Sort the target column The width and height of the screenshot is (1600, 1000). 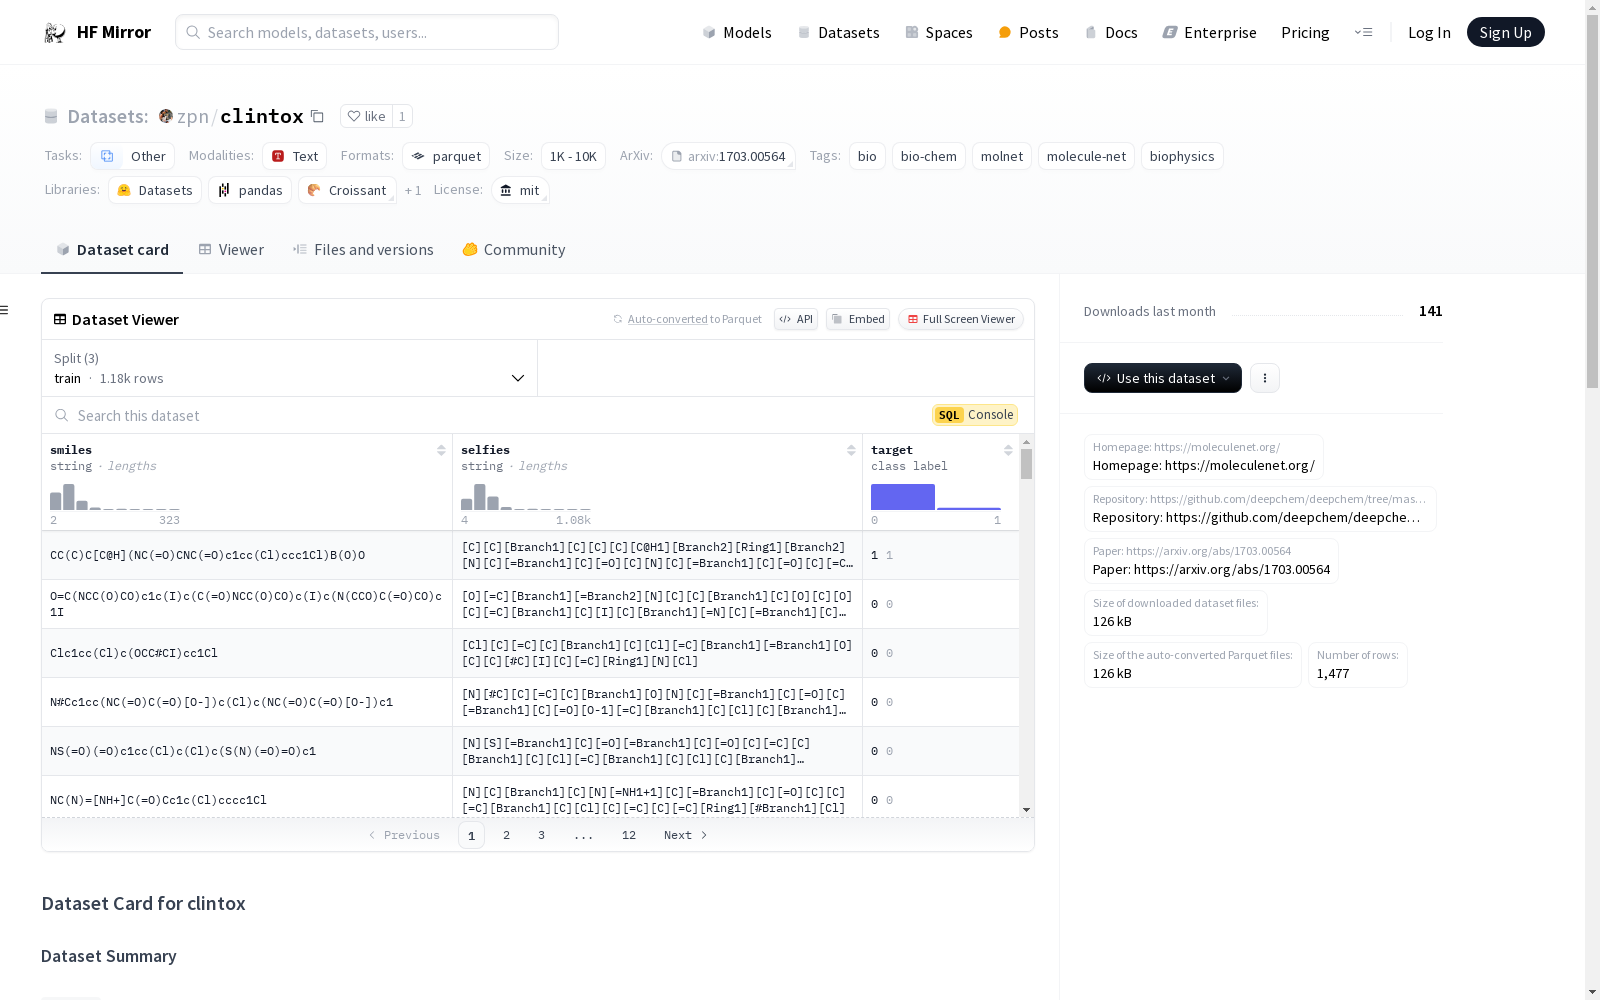[x=1008, y=450]
